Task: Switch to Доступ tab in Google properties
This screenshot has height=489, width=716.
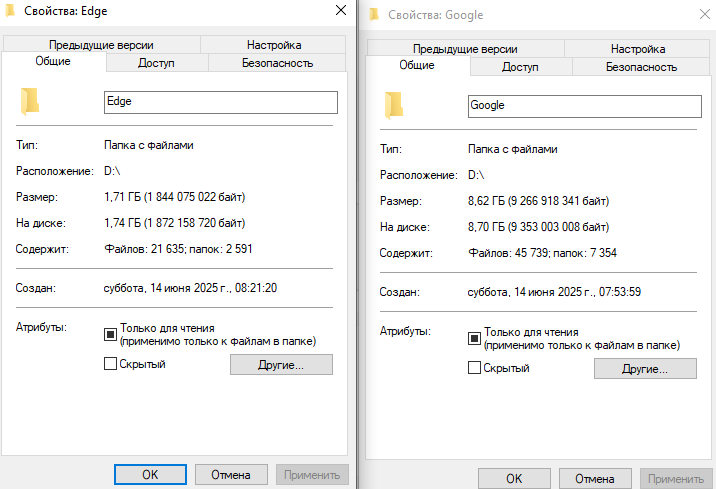Action: (520, 67)
